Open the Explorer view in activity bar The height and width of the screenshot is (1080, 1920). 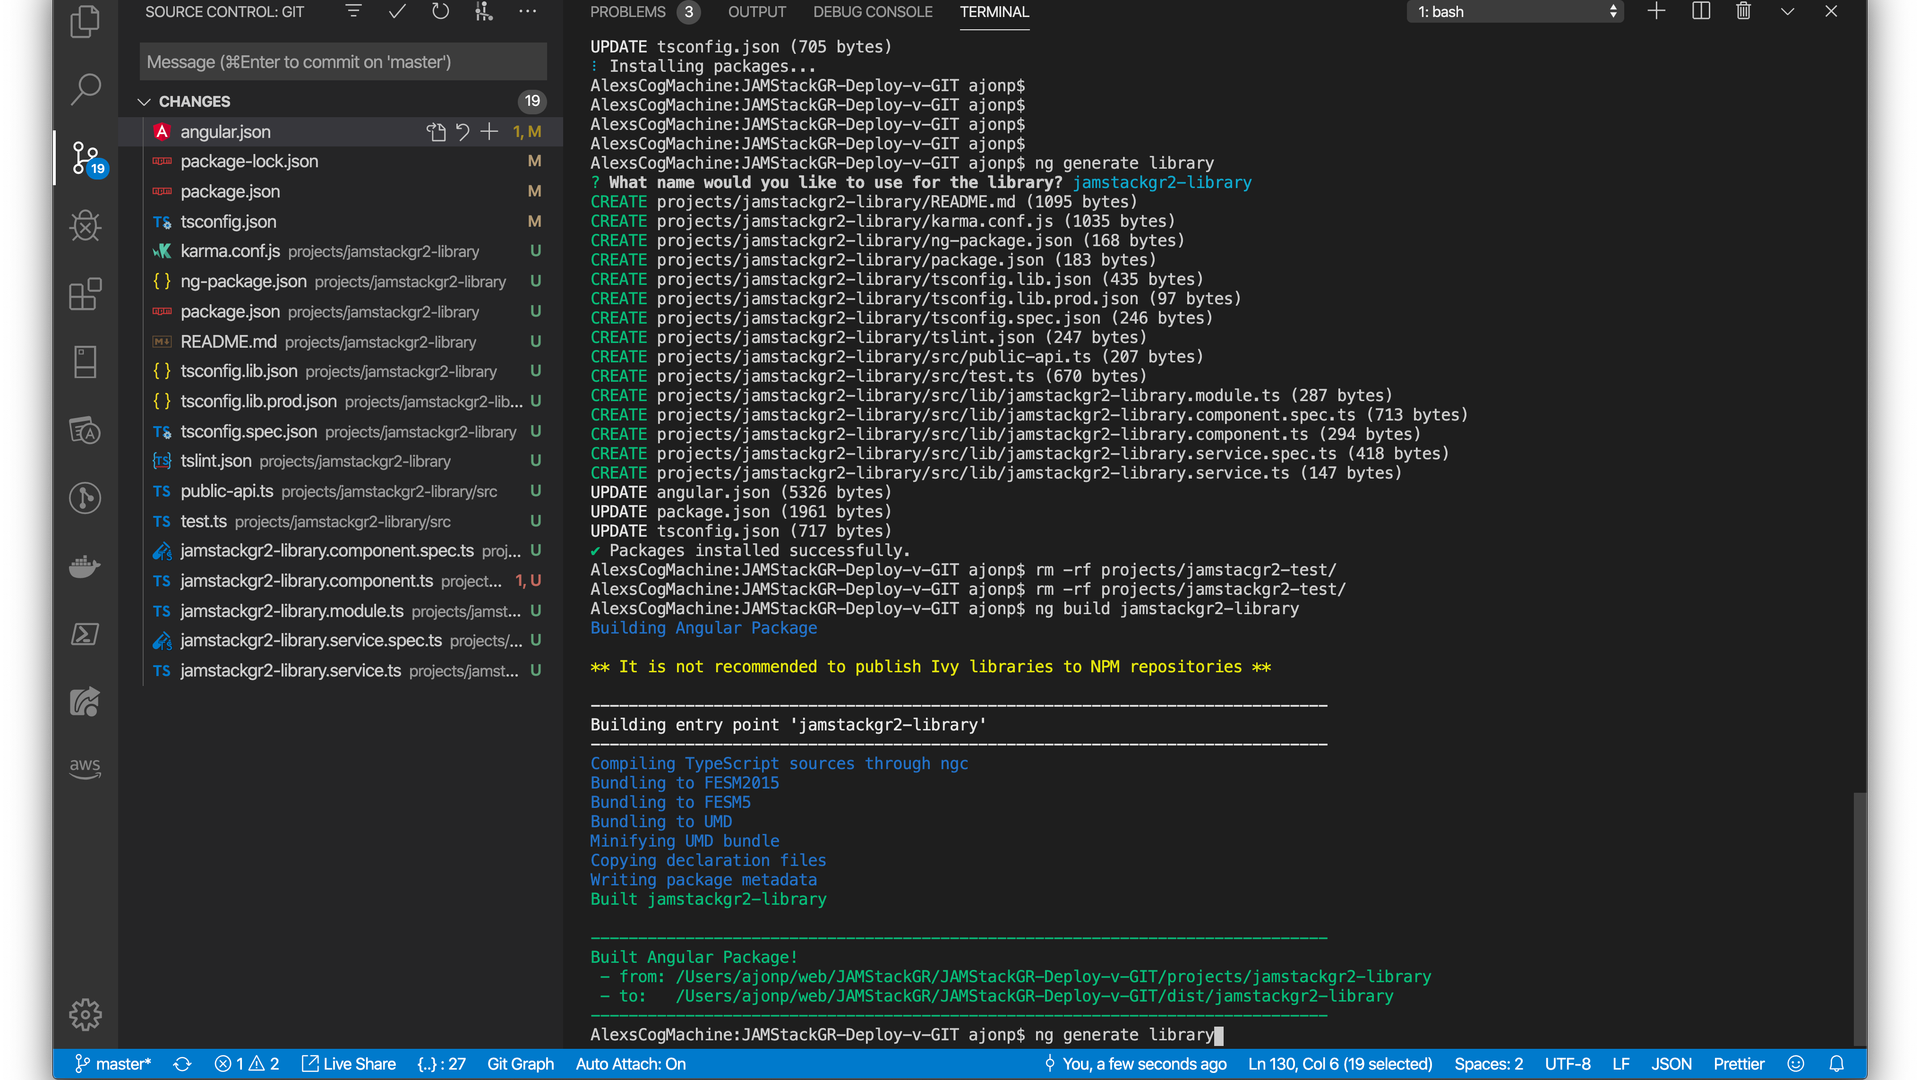coord(85,22)
